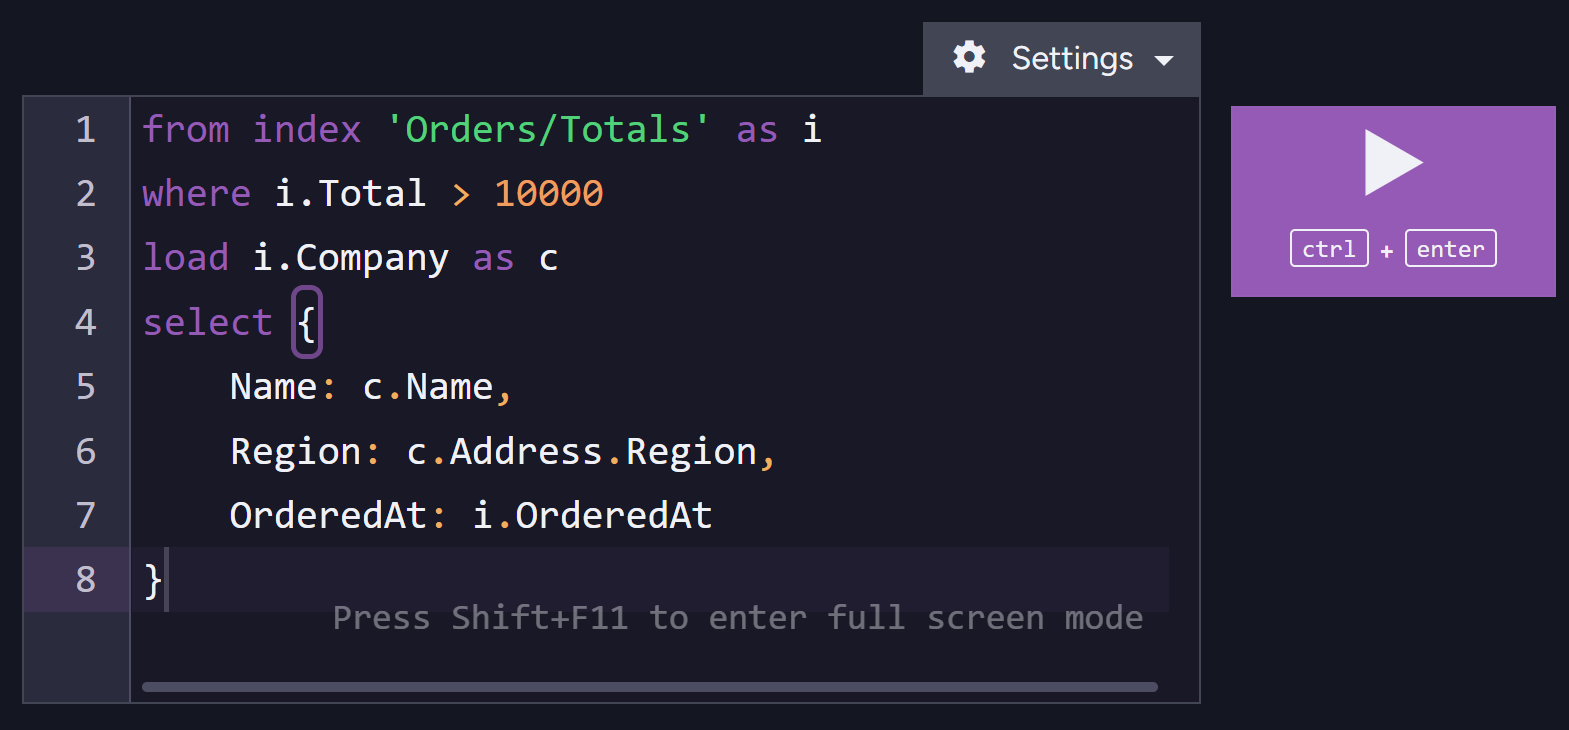Screen dimensions: 1569x730
Task: Click the horizontal scrollbar under the editor
Action: click(x=650, y=687)
